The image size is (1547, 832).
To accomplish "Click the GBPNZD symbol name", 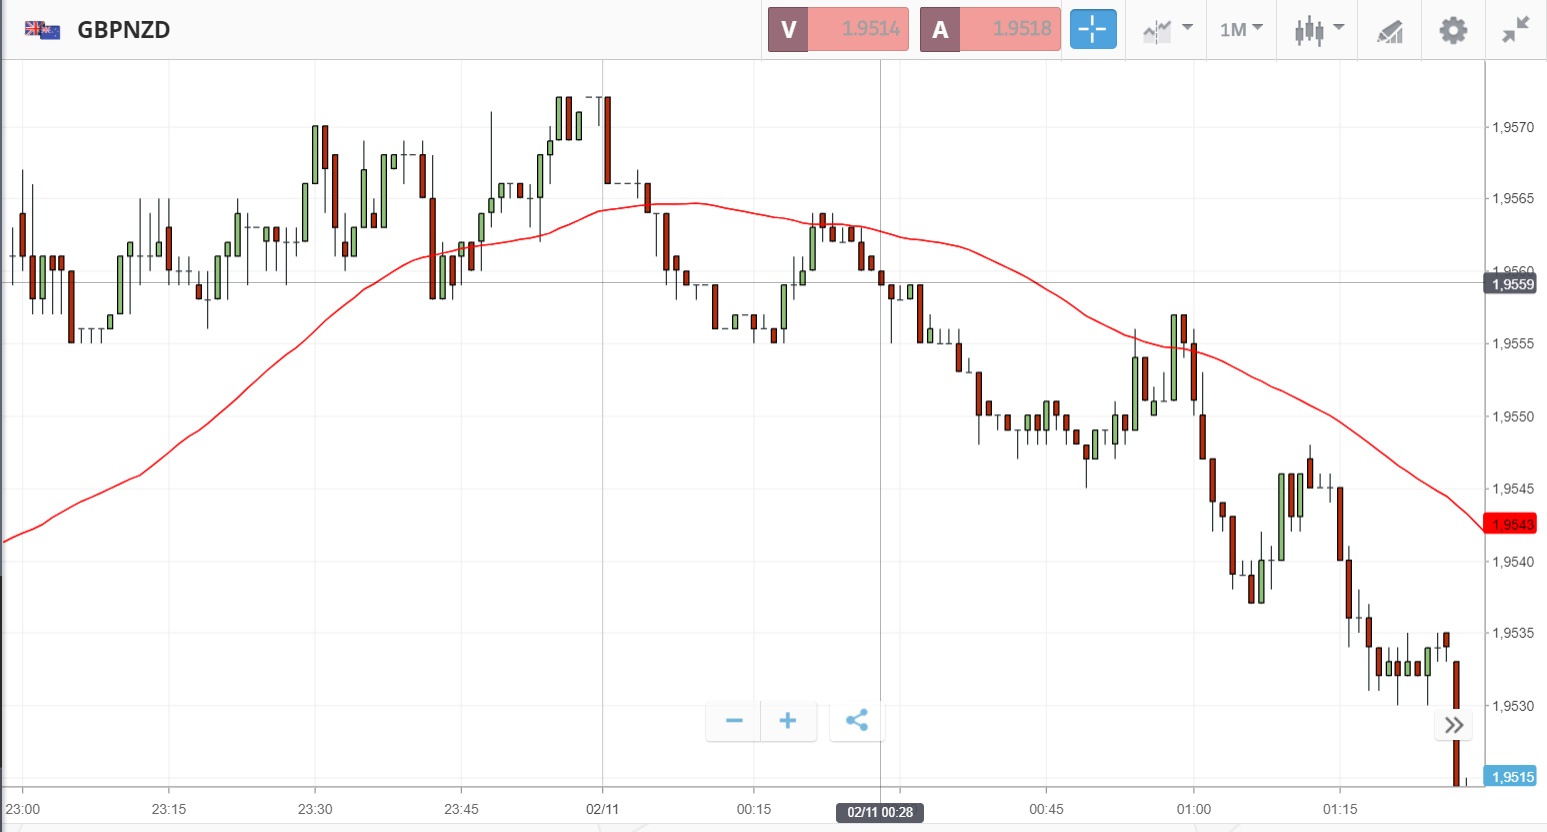I will point(124,30).
